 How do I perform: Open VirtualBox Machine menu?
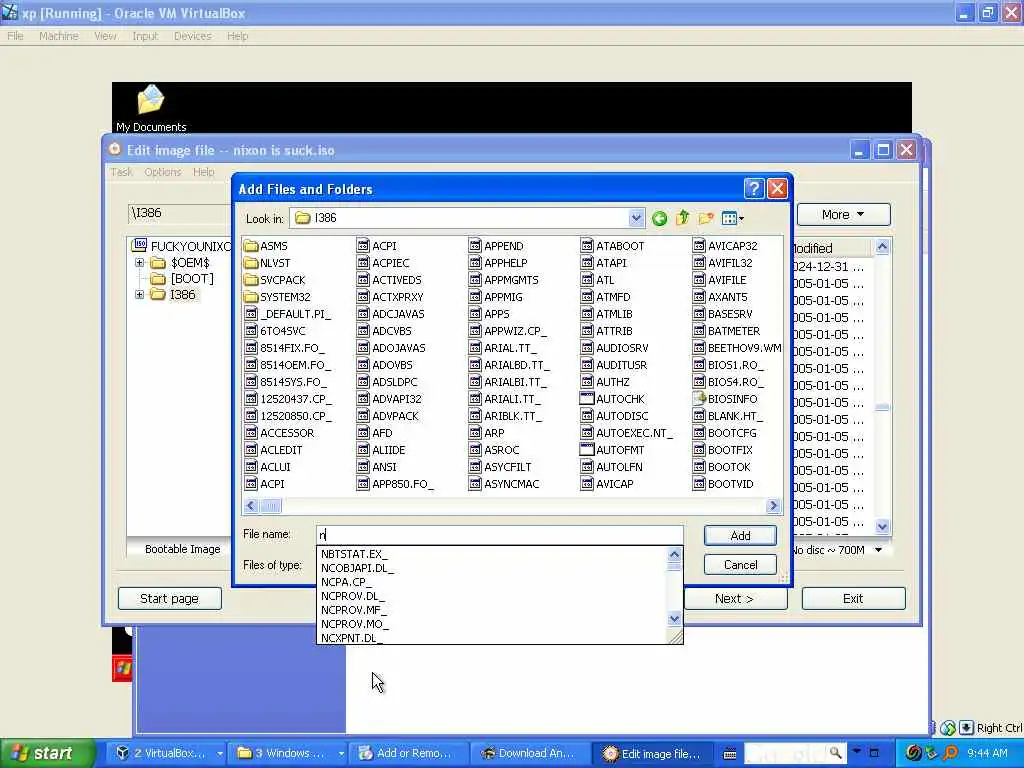(58, 36)
